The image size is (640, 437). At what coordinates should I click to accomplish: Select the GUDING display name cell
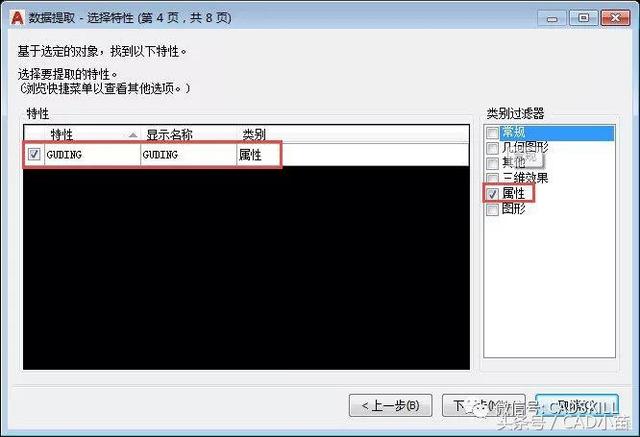click(x=188, y=155)
